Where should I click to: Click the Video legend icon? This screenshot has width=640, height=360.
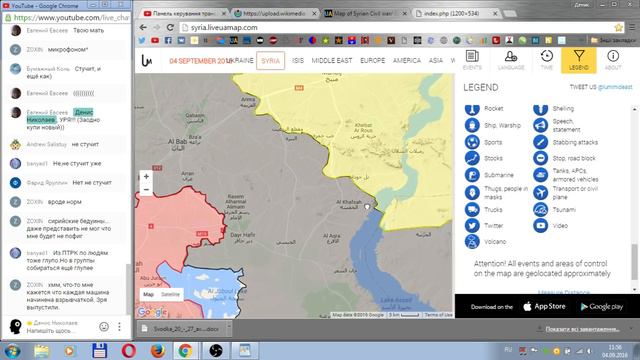pos(540,225)
